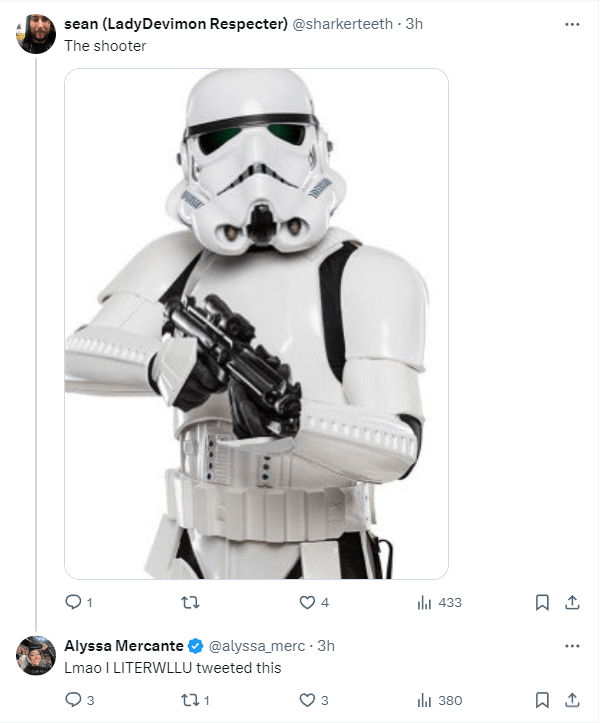Share sean's stormtrooper tweet
Screen dimensions: 610x723
pyautogui.click(x=572, y=602)
